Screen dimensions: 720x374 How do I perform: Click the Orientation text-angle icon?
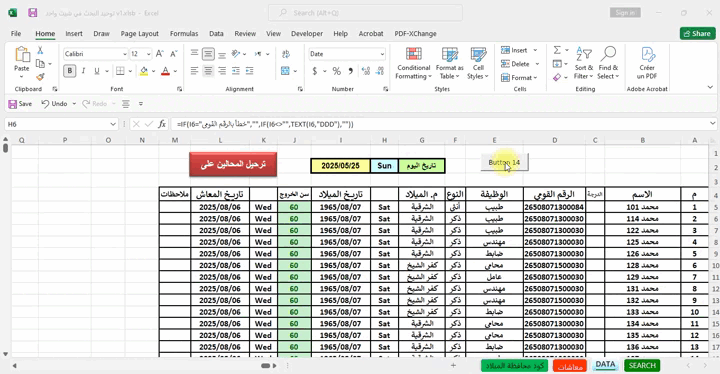click(236, 54)
